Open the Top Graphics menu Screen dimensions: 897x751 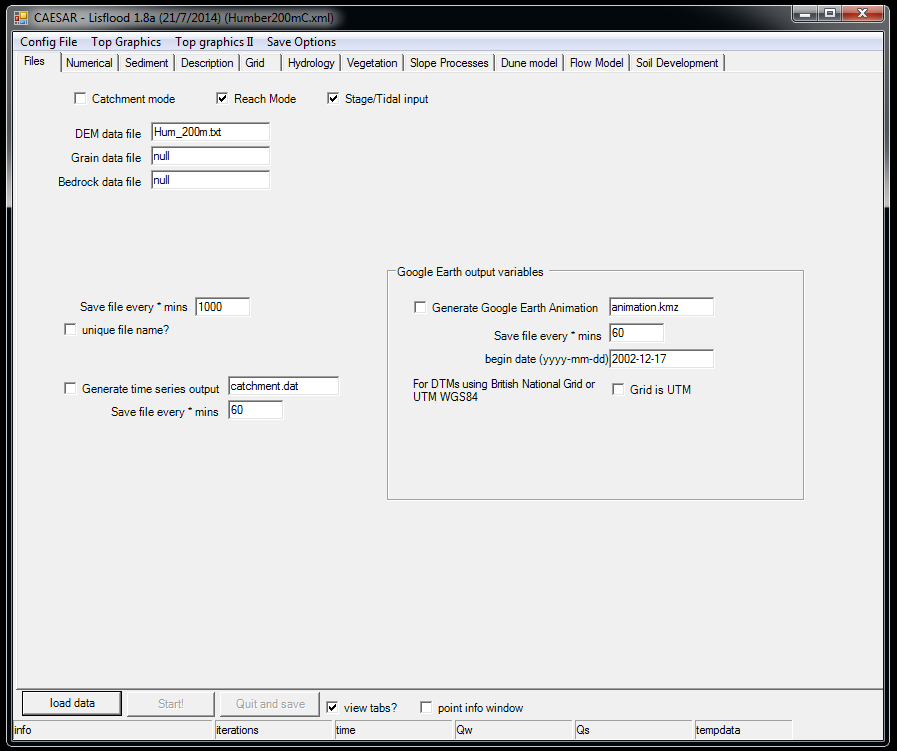pos(125,41)
